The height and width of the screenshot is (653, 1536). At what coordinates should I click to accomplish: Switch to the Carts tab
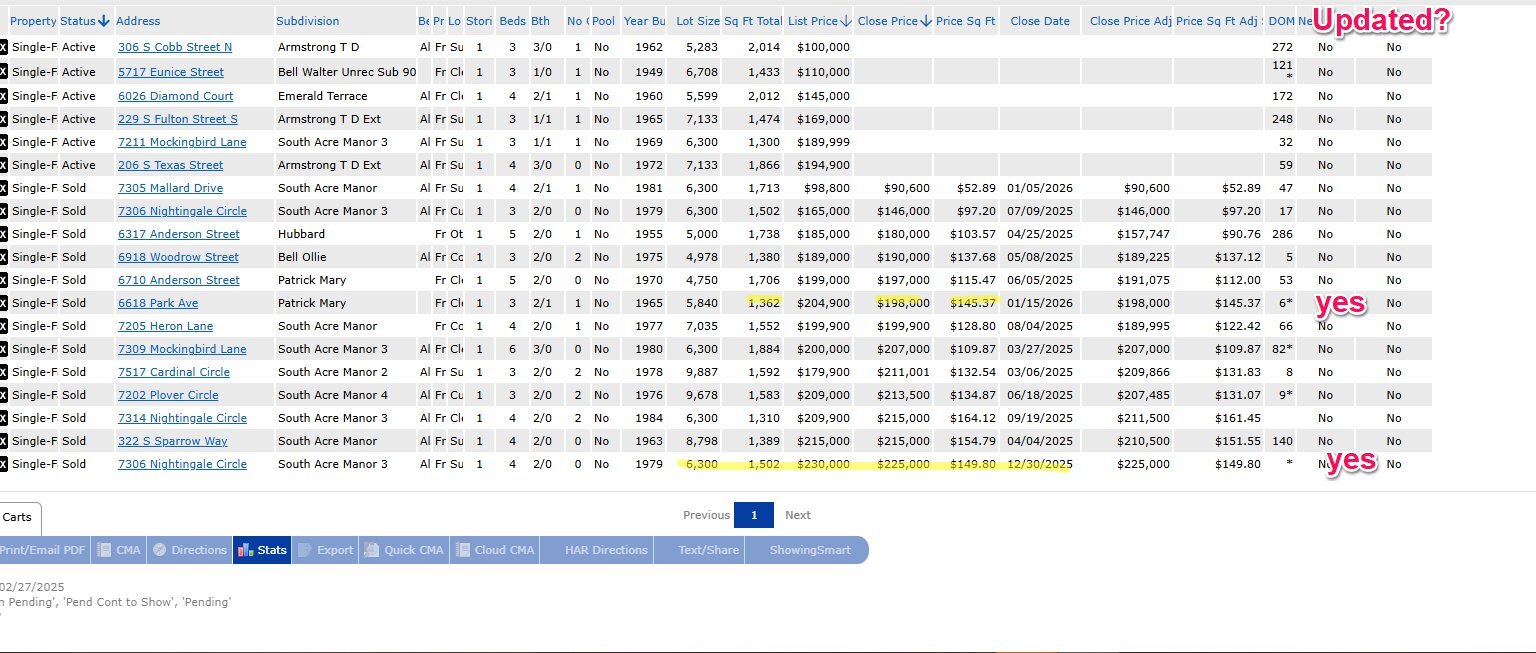click(18, 517)
